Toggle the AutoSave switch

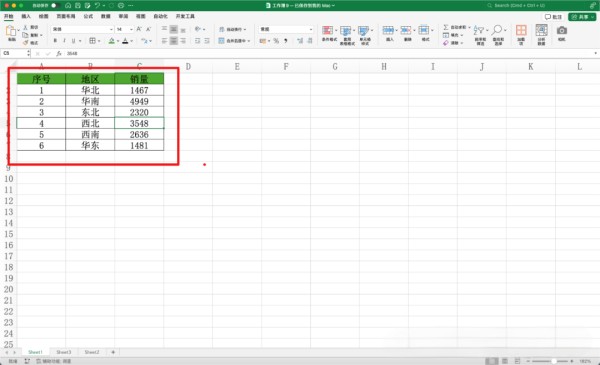(55, 5)
